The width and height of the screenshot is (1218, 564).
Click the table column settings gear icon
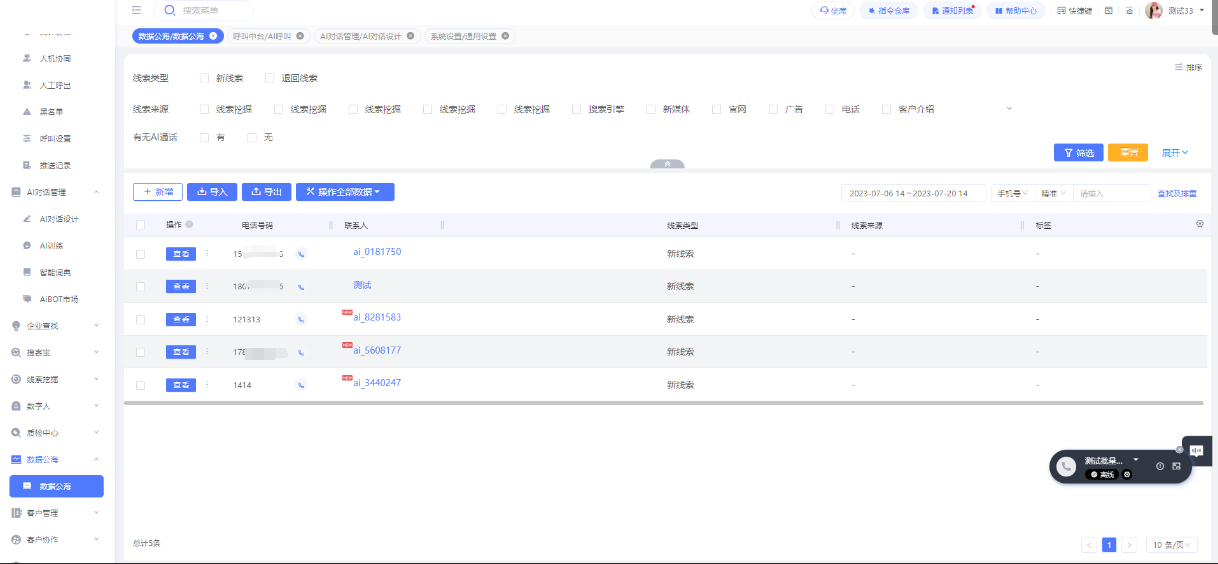1200,224
